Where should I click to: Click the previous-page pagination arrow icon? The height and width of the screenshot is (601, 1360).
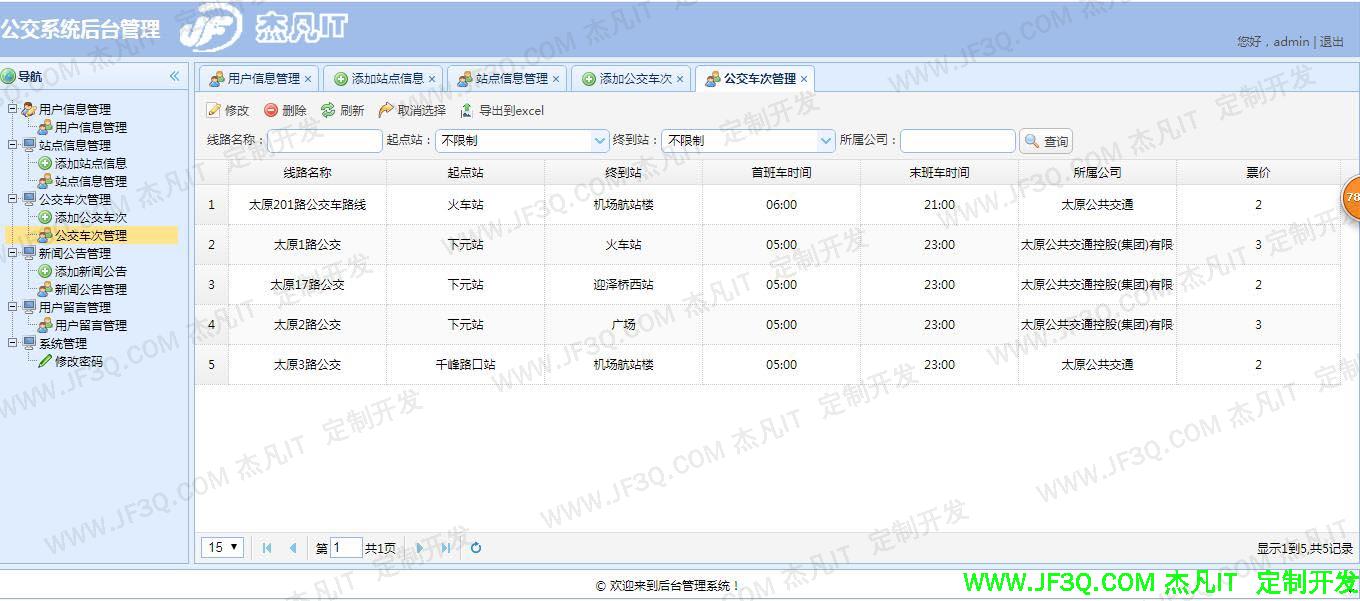pos(291,547)
